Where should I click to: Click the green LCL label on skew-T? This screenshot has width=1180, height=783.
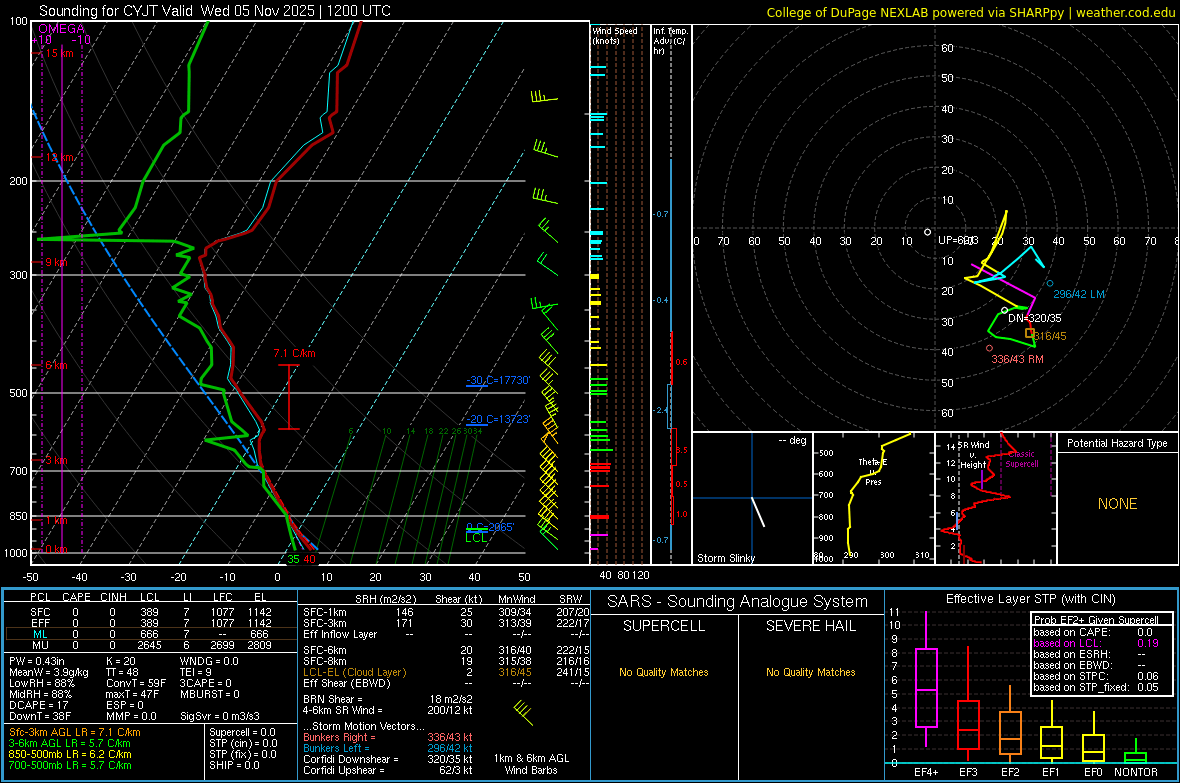(476, 538)
